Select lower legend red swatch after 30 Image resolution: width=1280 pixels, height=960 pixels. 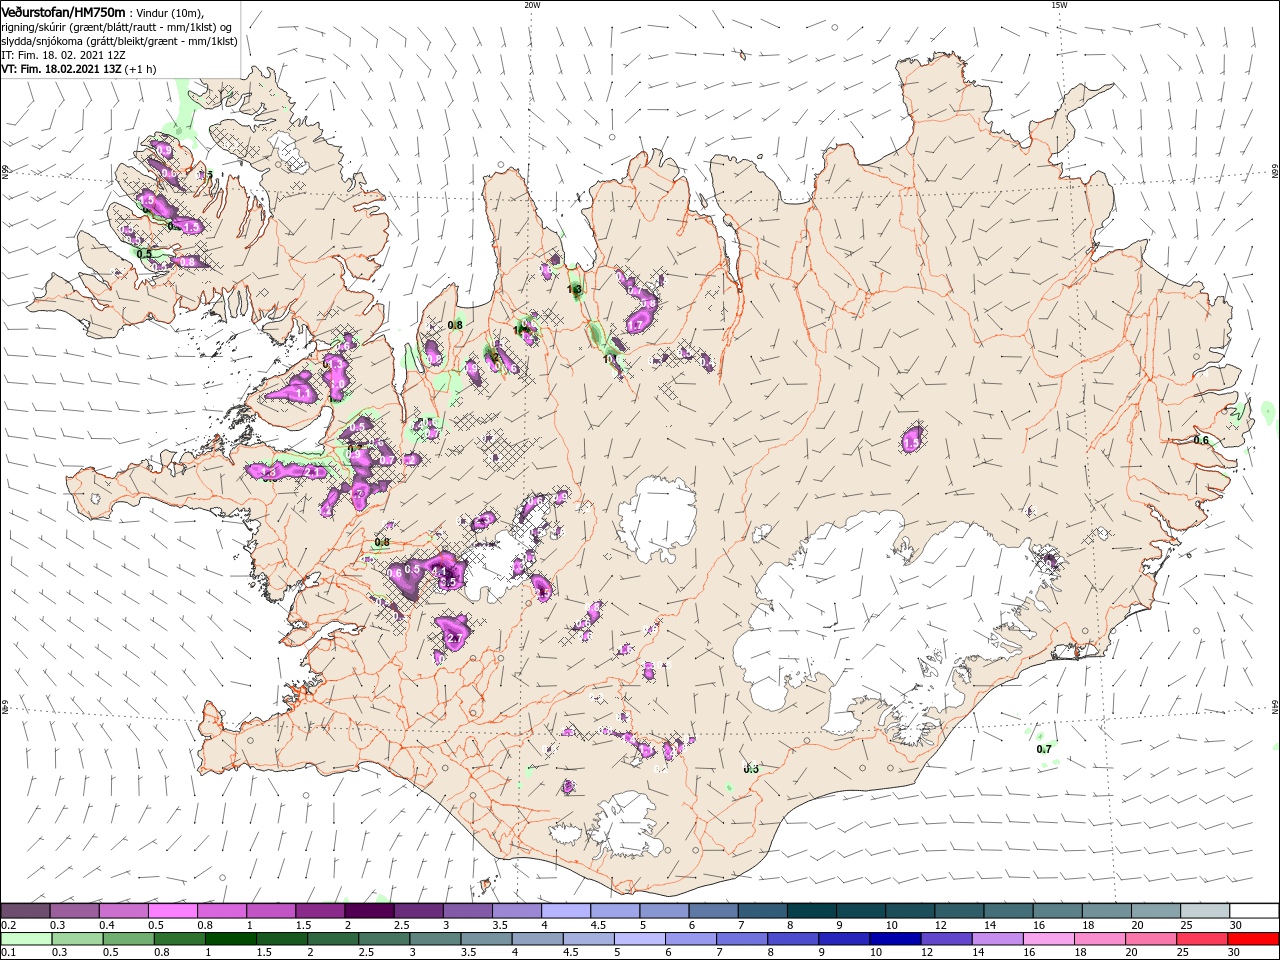click(1254, 939)
